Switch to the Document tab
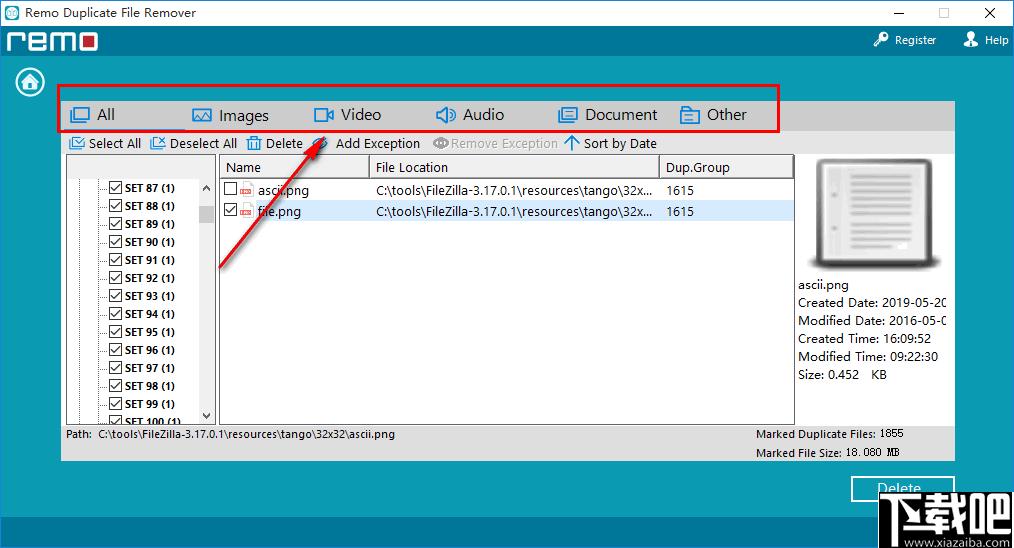Image resolution: width=1014 pixels, height=548 pixels. 607,115
